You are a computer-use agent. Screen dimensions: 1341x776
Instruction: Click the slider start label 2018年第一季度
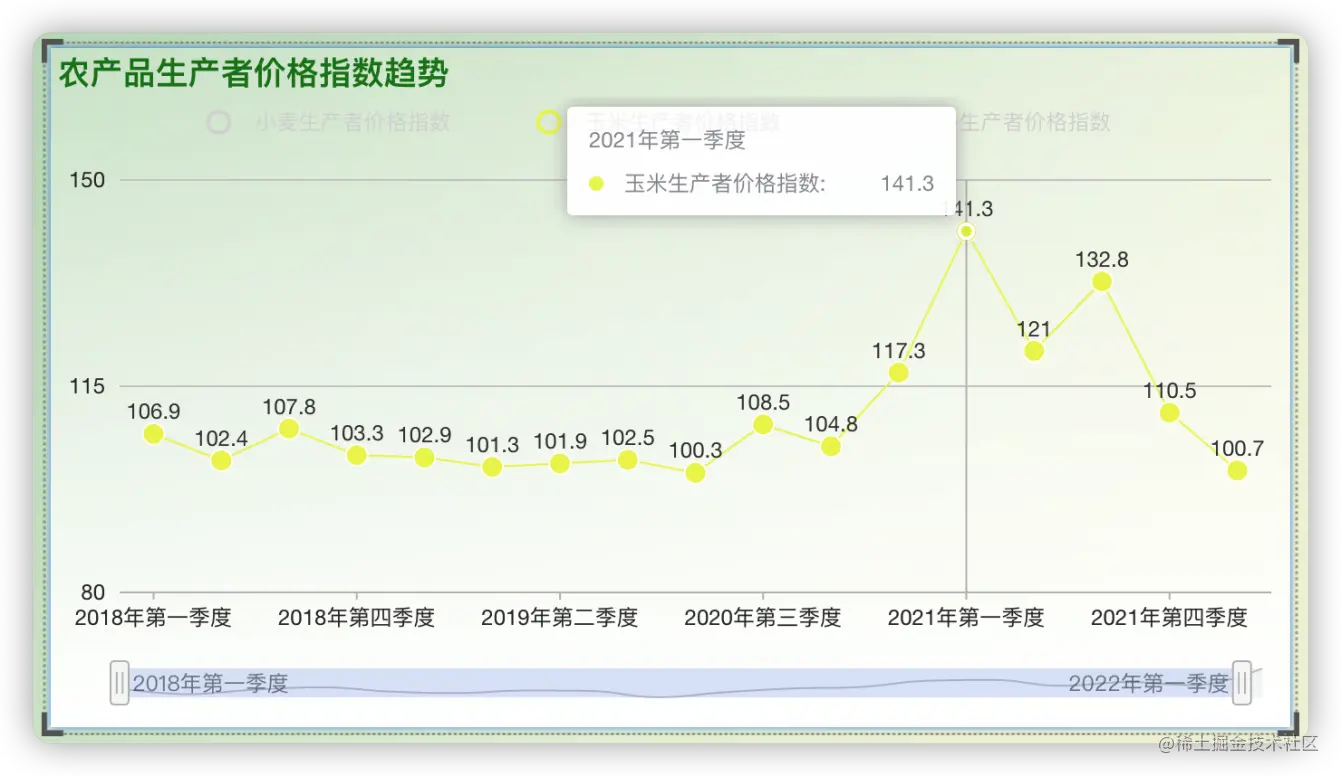click(x=210, y=684)
